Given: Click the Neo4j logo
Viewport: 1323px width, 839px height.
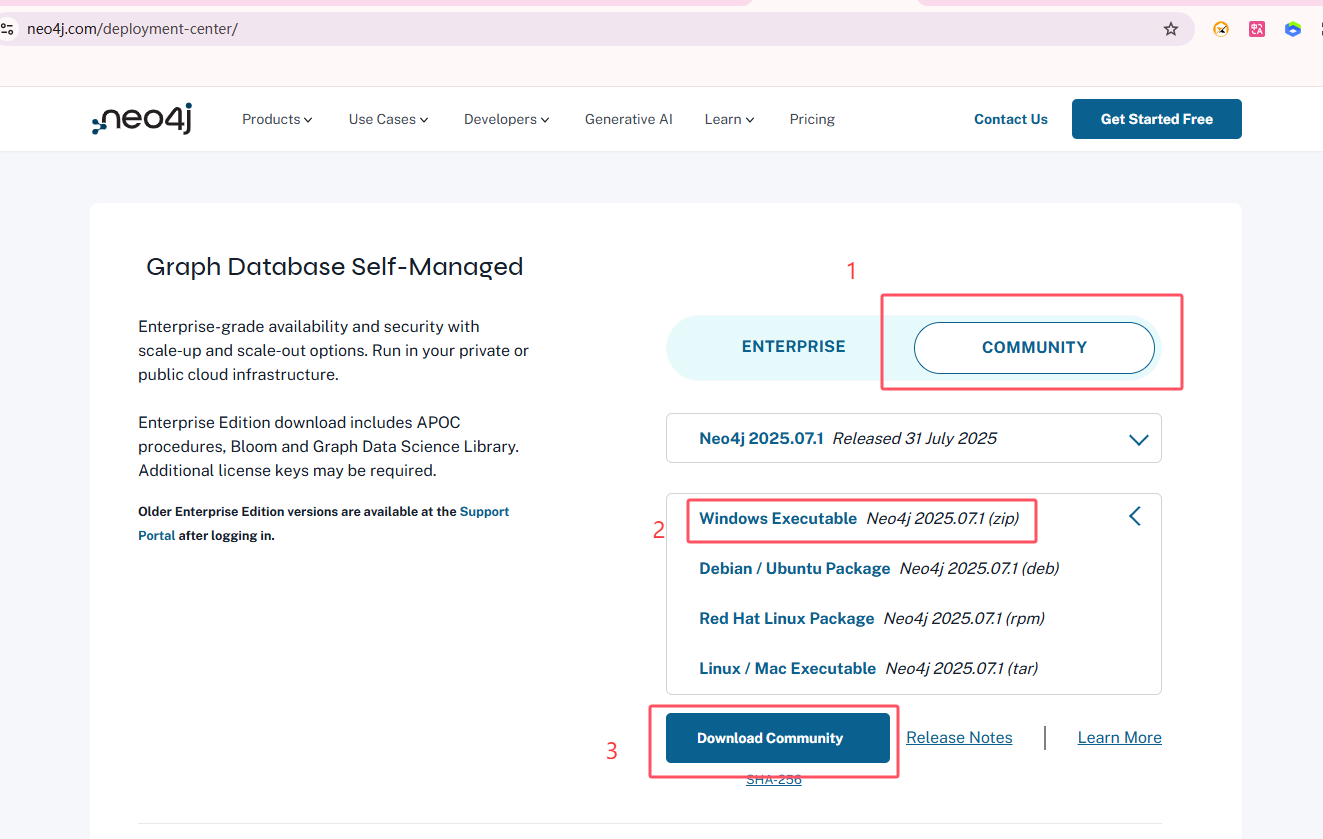Looking at the screenshot, I should click(142, 119).
